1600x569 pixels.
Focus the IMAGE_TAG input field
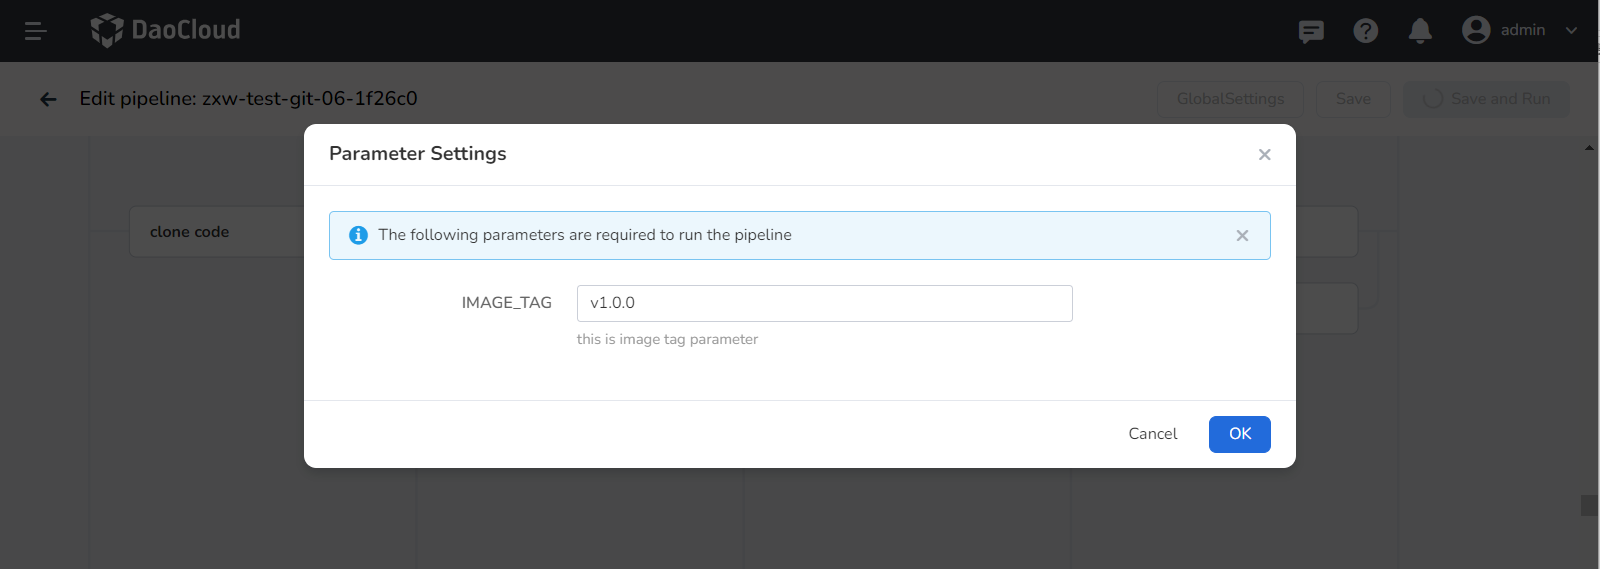(824, 303)
